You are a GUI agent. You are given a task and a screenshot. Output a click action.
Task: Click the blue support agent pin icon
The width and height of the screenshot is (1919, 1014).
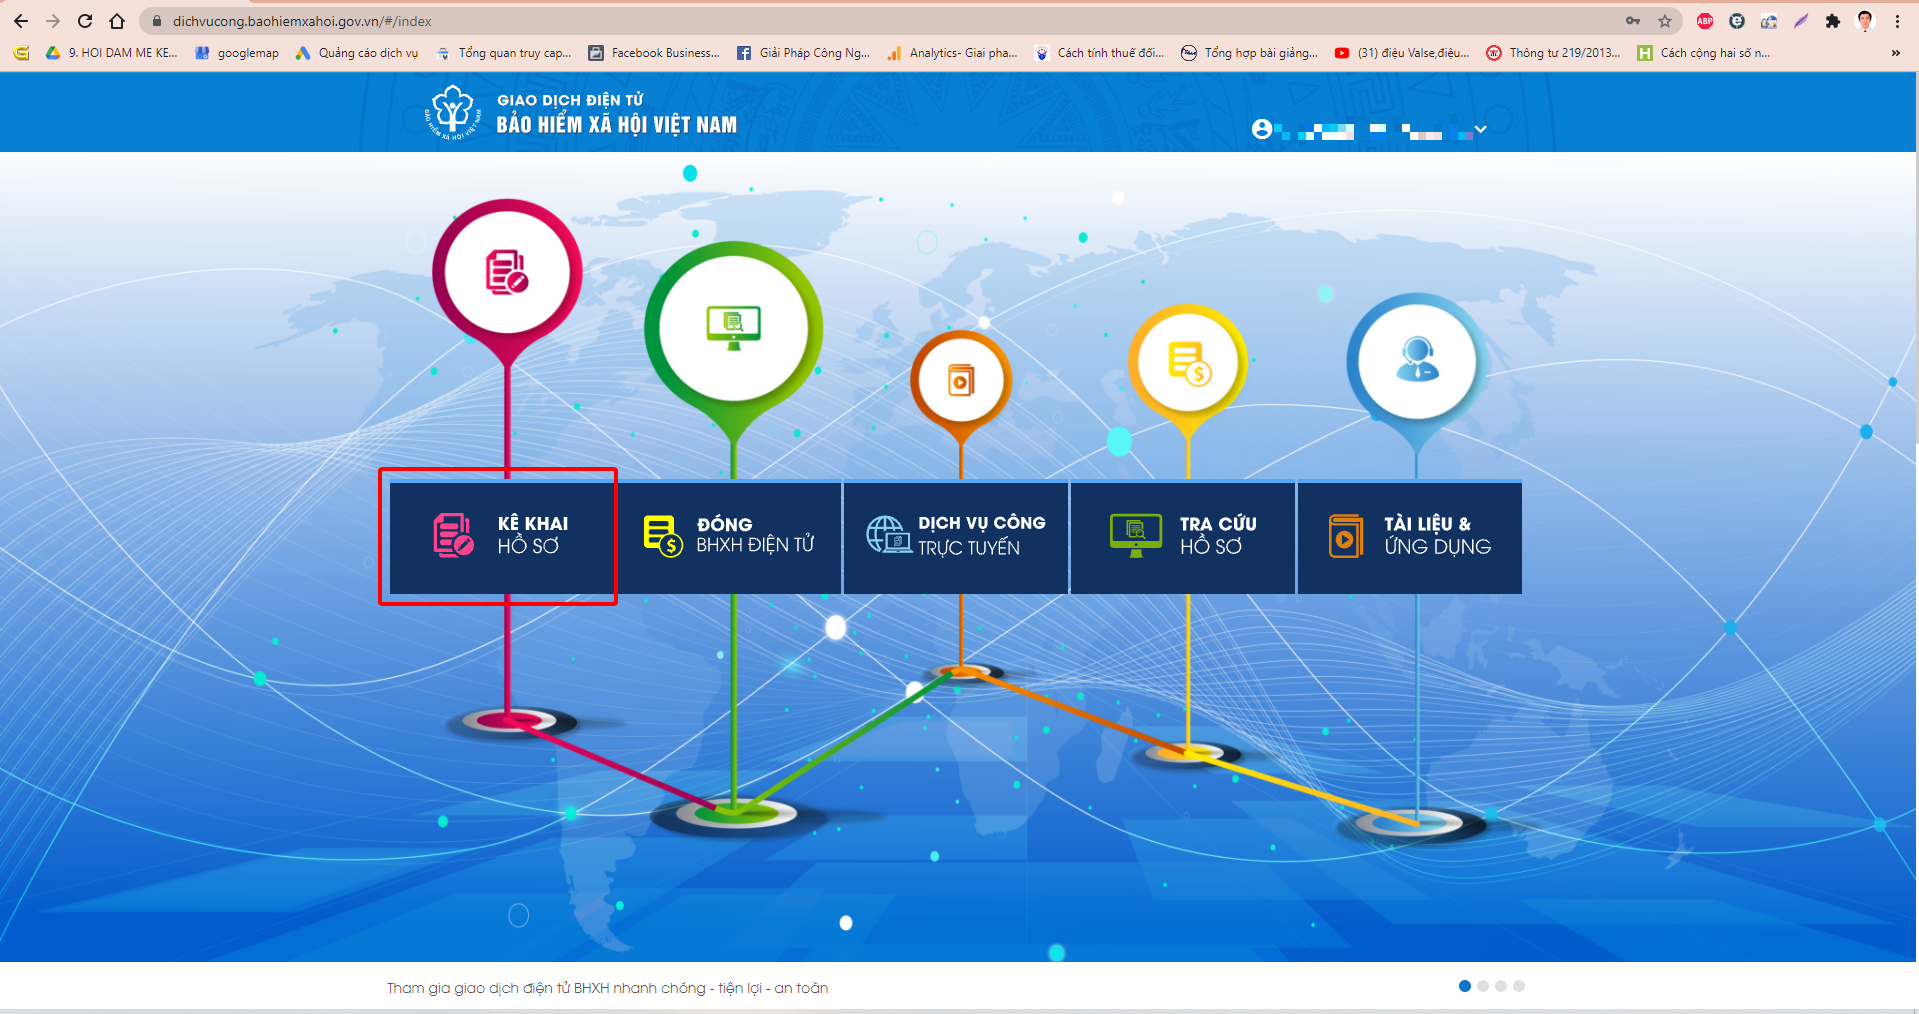click(1416, 361)
